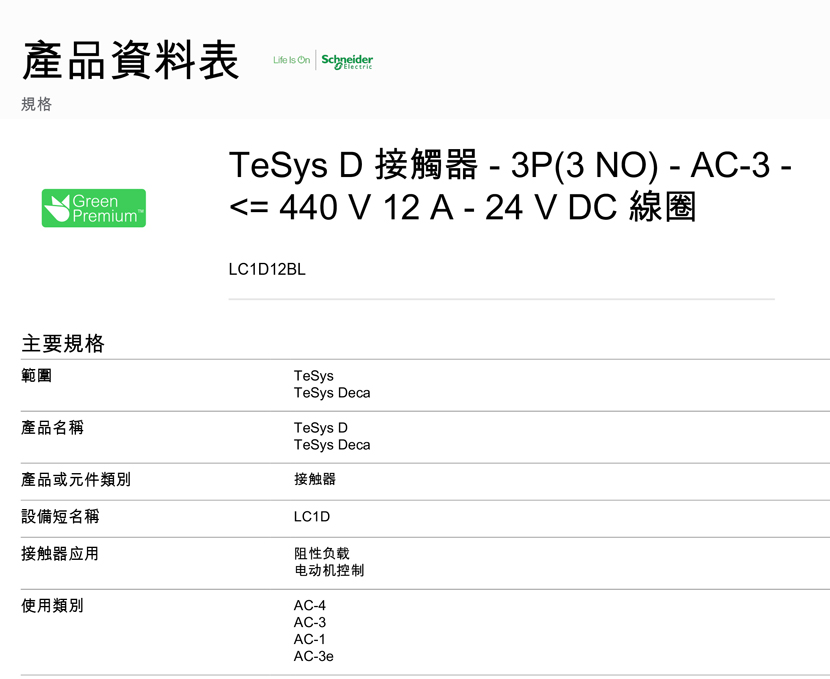This screenshot has width=830, height=679.
Task: Click the 接触器应用 row label
Action: pyautogui.click(x=60, y=554)
